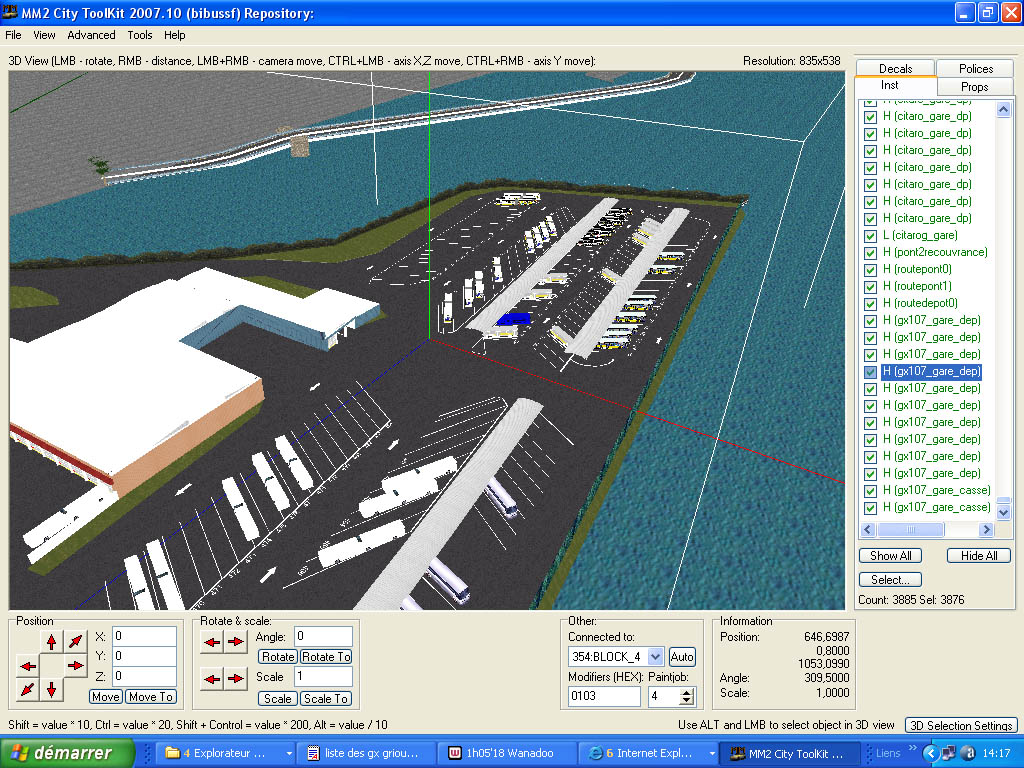1024x768 pixels.
Task: Click the Modifiers (HEX) input field
Action: 604,696
